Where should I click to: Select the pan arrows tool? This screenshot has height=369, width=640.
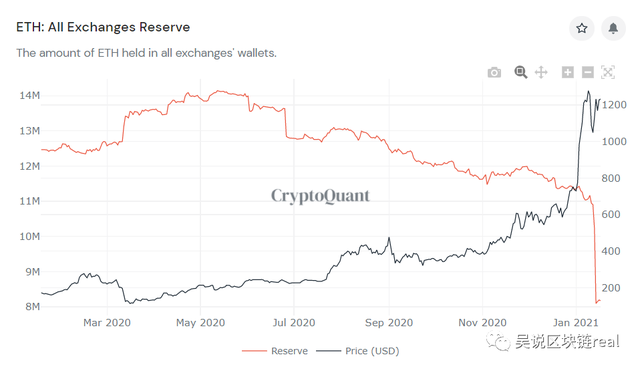point(541,73)
